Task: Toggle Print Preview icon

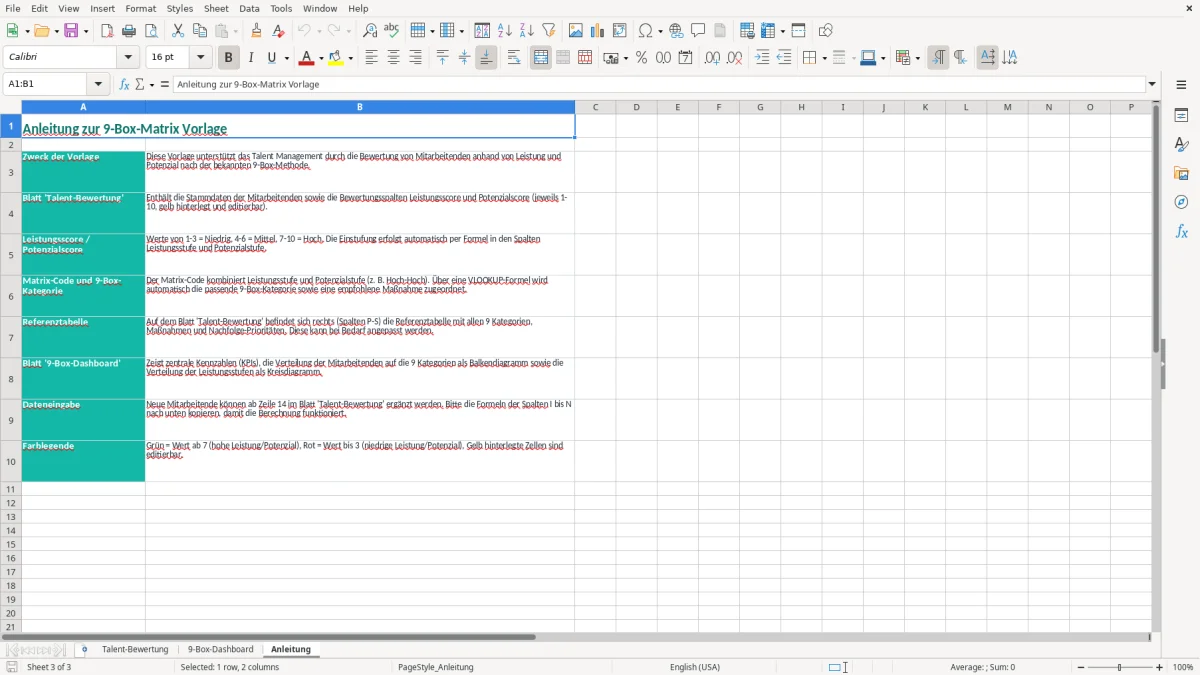Action: pyautogui.click(x=150, y=31)
